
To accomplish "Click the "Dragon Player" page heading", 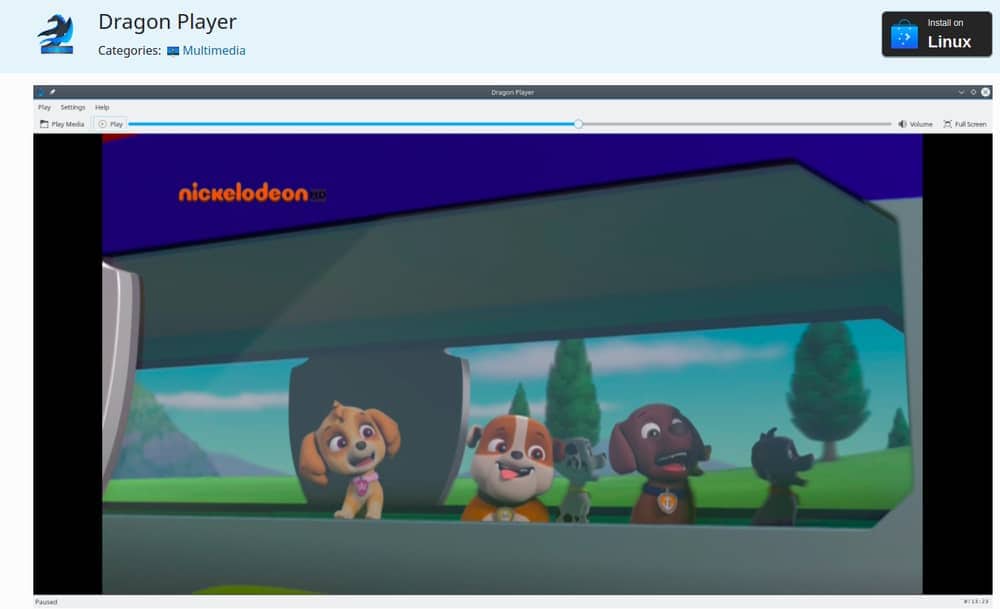I will tap(167, 22).
